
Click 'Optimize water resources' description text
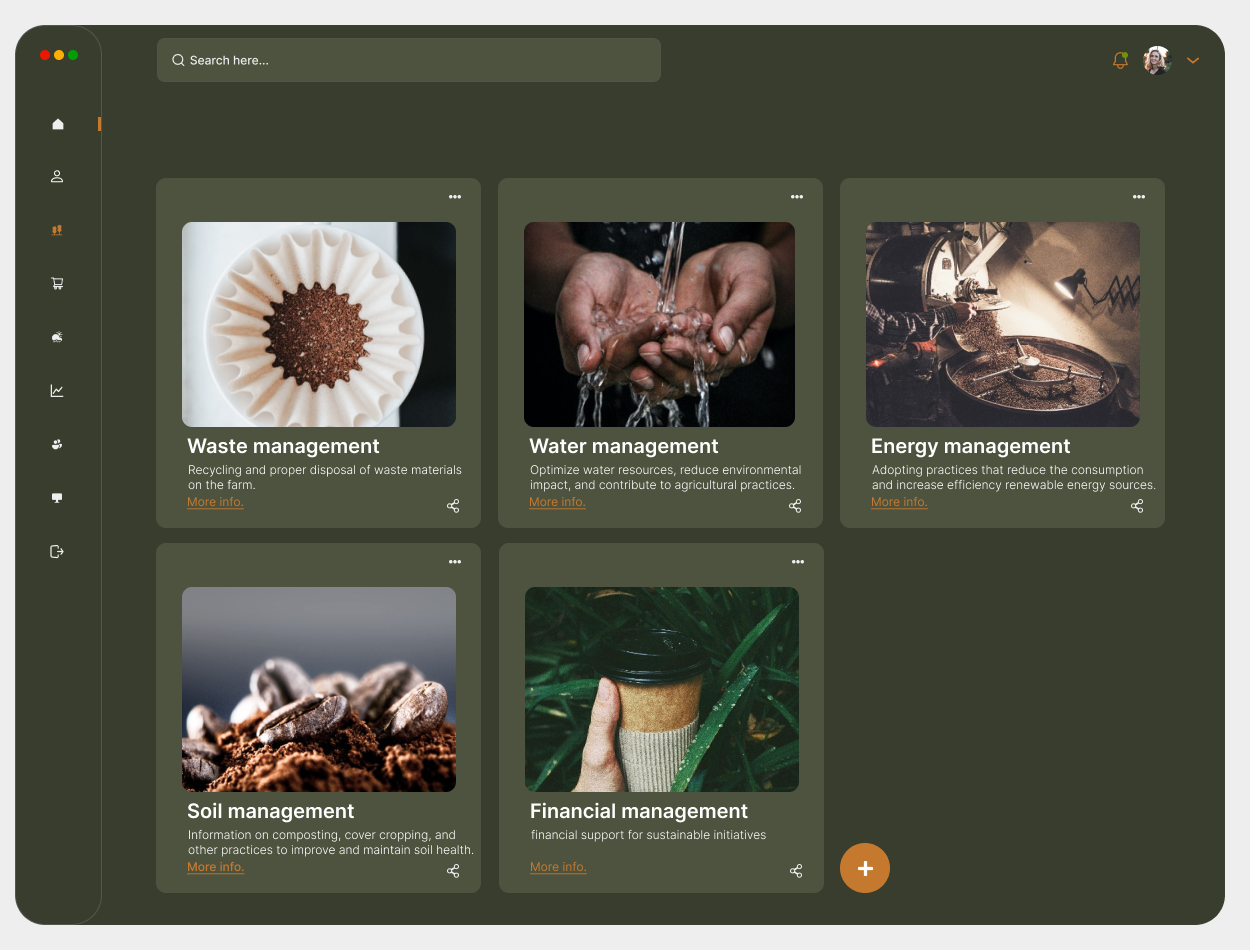[x=666, y=477]
